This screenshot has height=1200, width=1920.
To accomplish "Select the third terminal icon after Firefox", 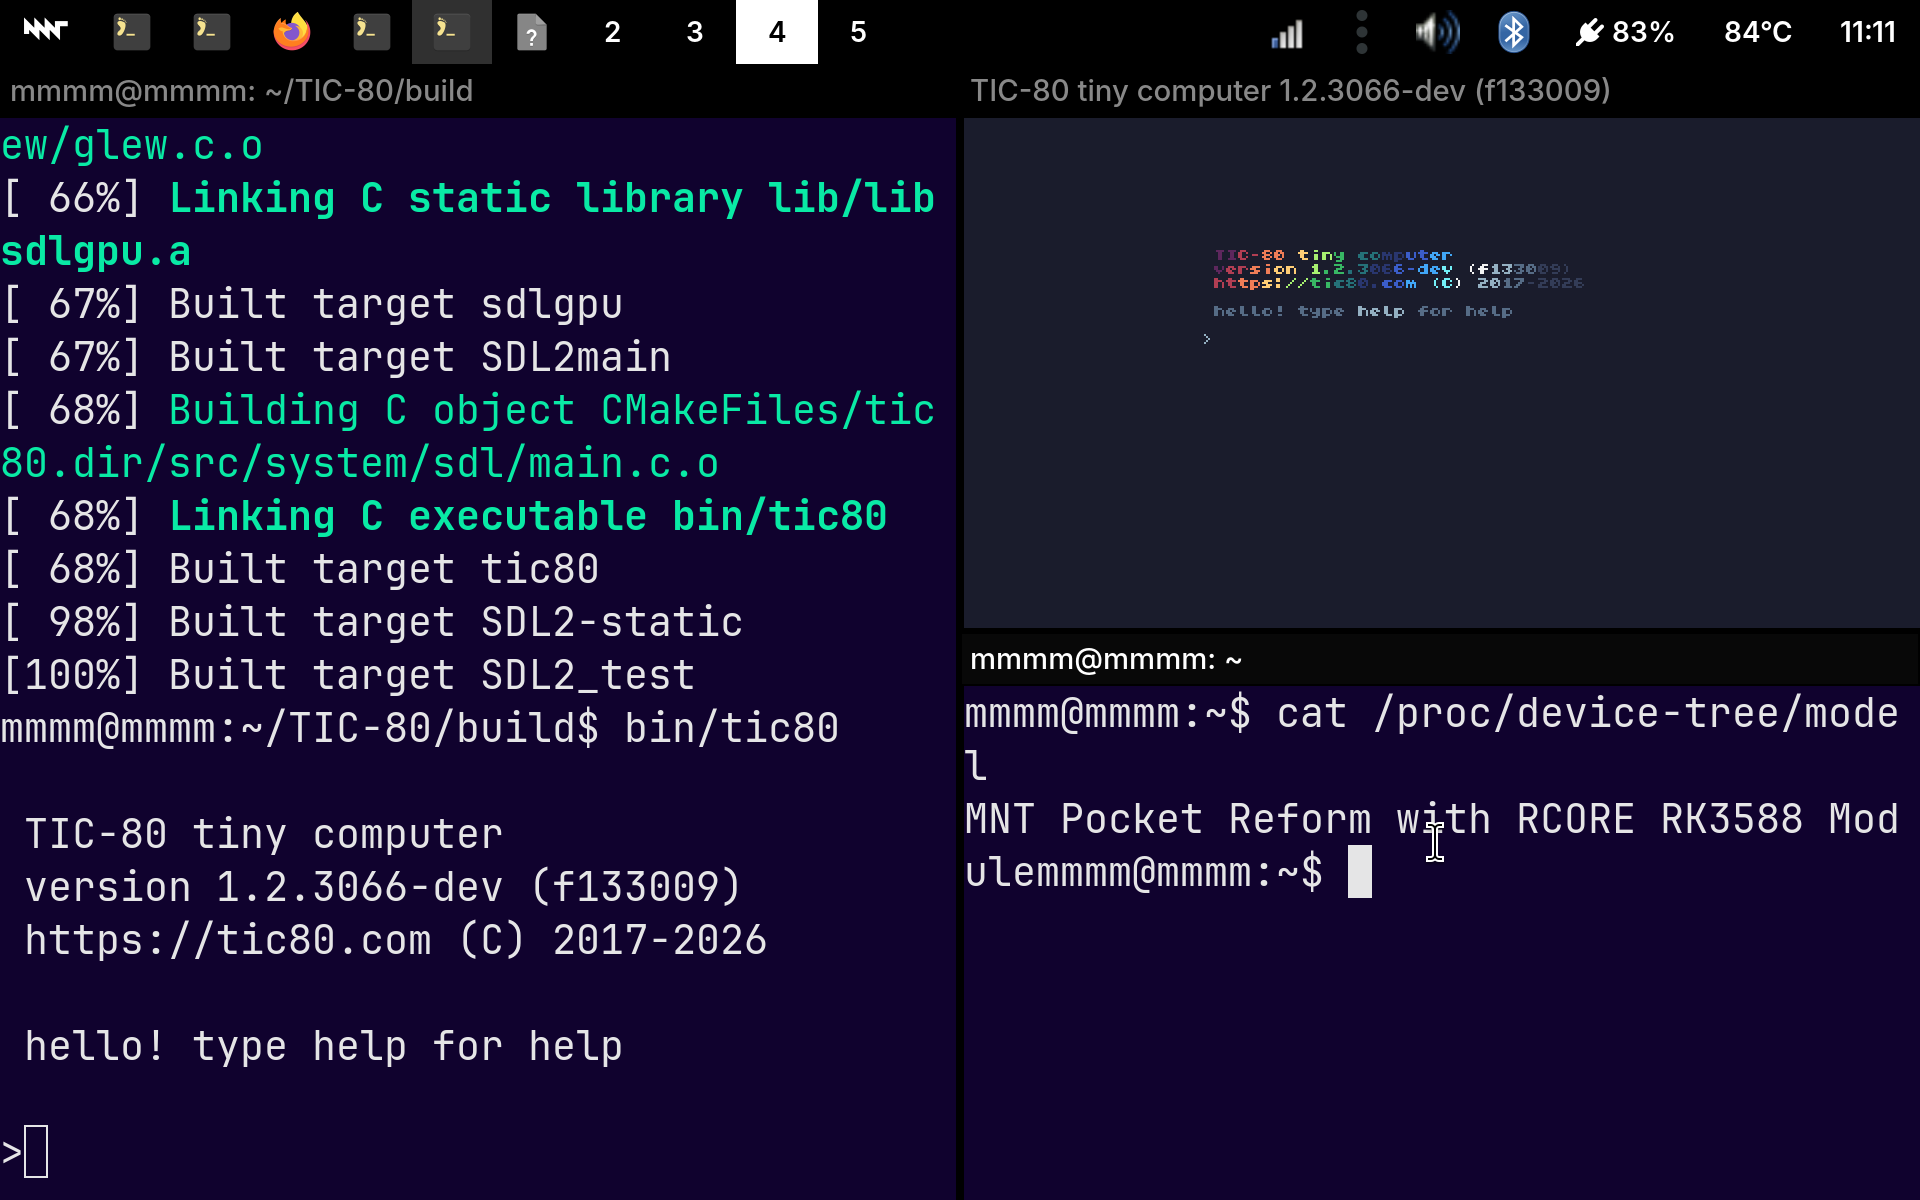I will click(x=371, y=32).
